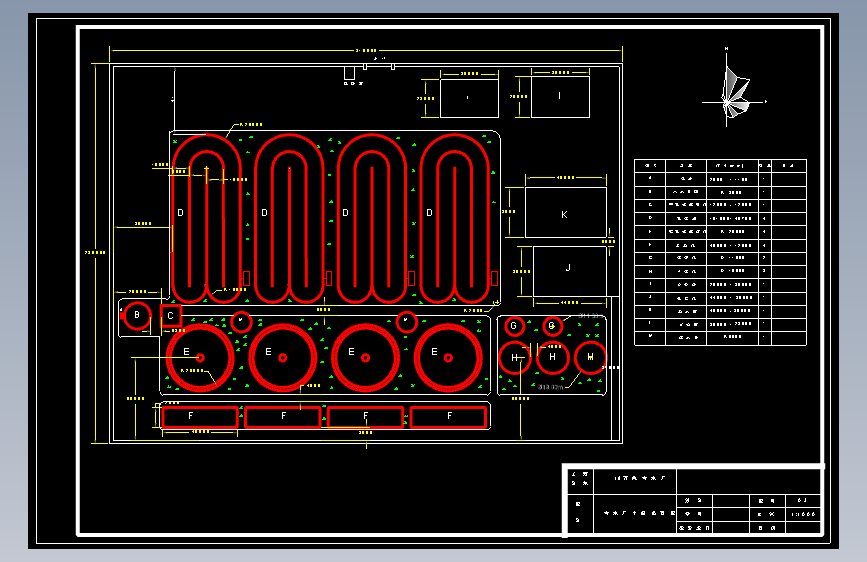Click the legend table header row

point(720,165)
